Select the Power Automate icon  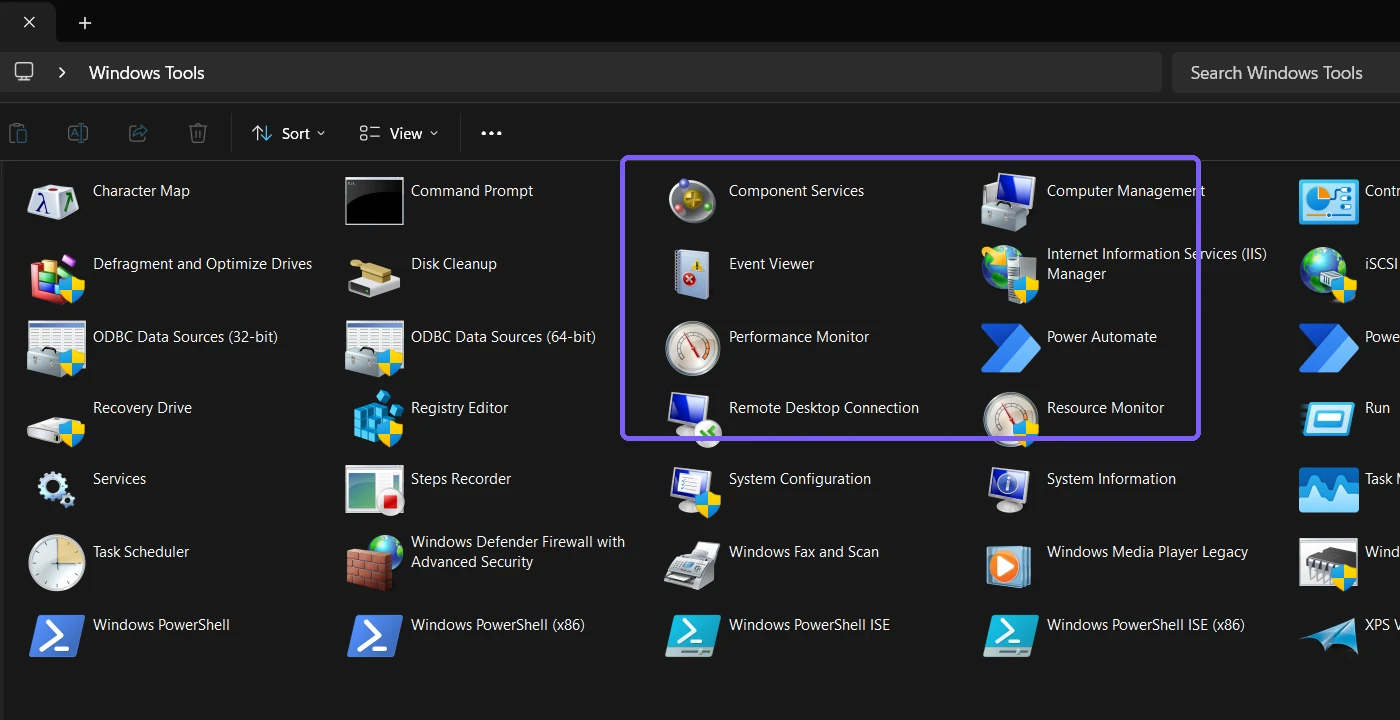(1010, 348)
